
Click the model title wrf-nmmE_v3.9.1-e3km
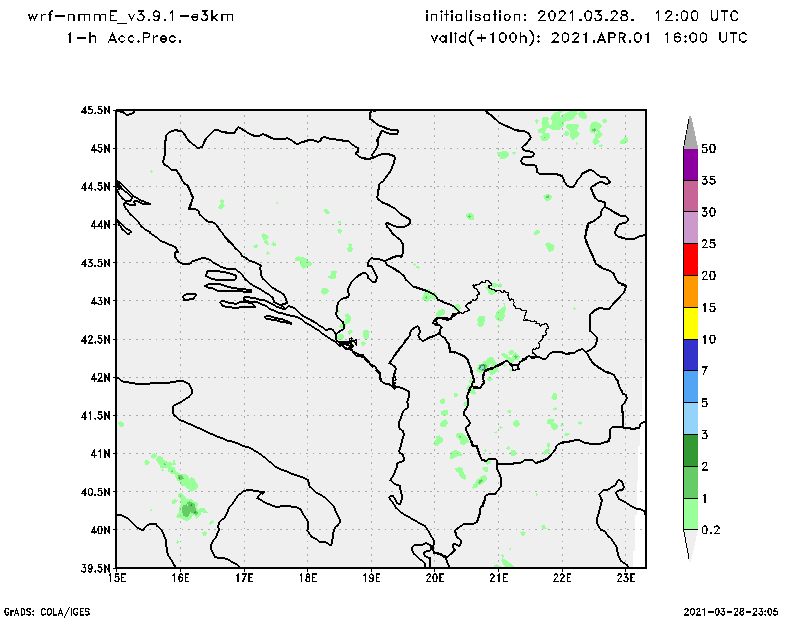pyautogui.click(x=130, y=16)
